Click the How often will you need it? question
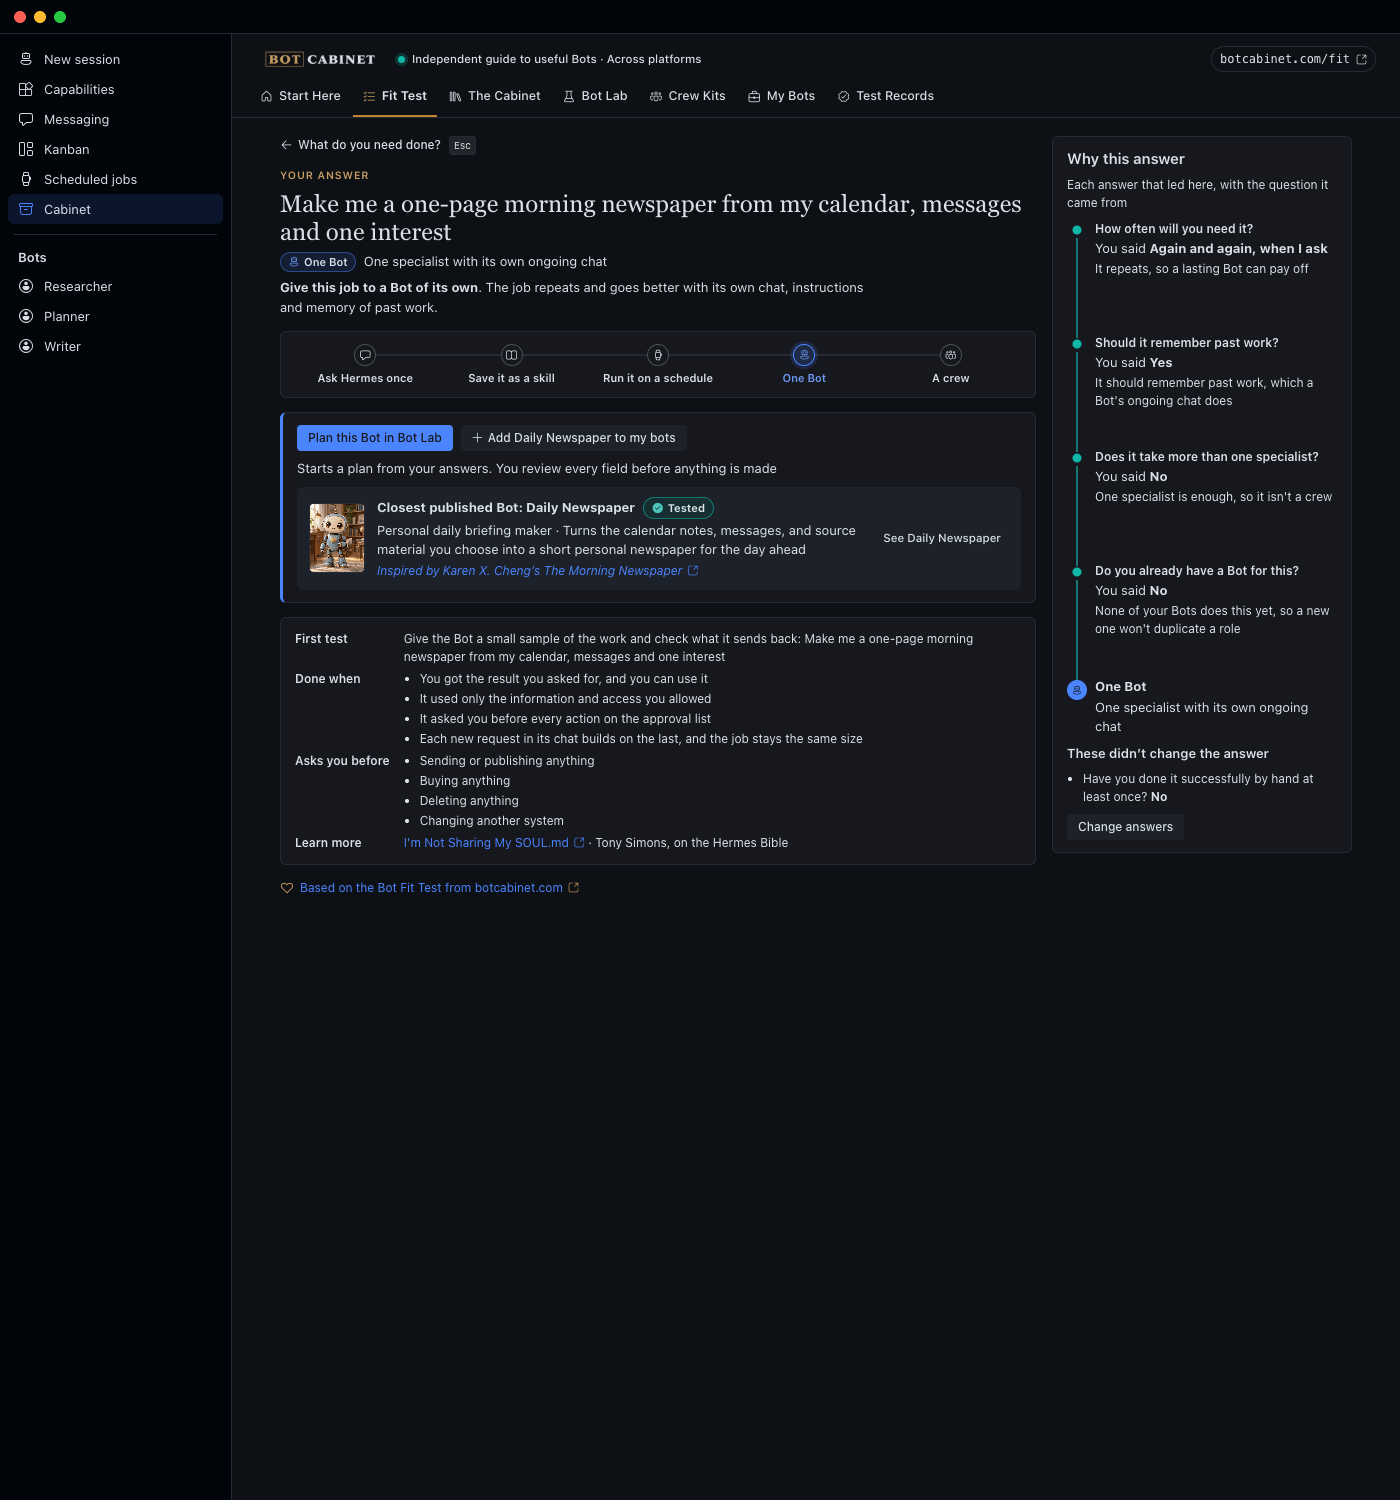 [x=1174, y=229]
